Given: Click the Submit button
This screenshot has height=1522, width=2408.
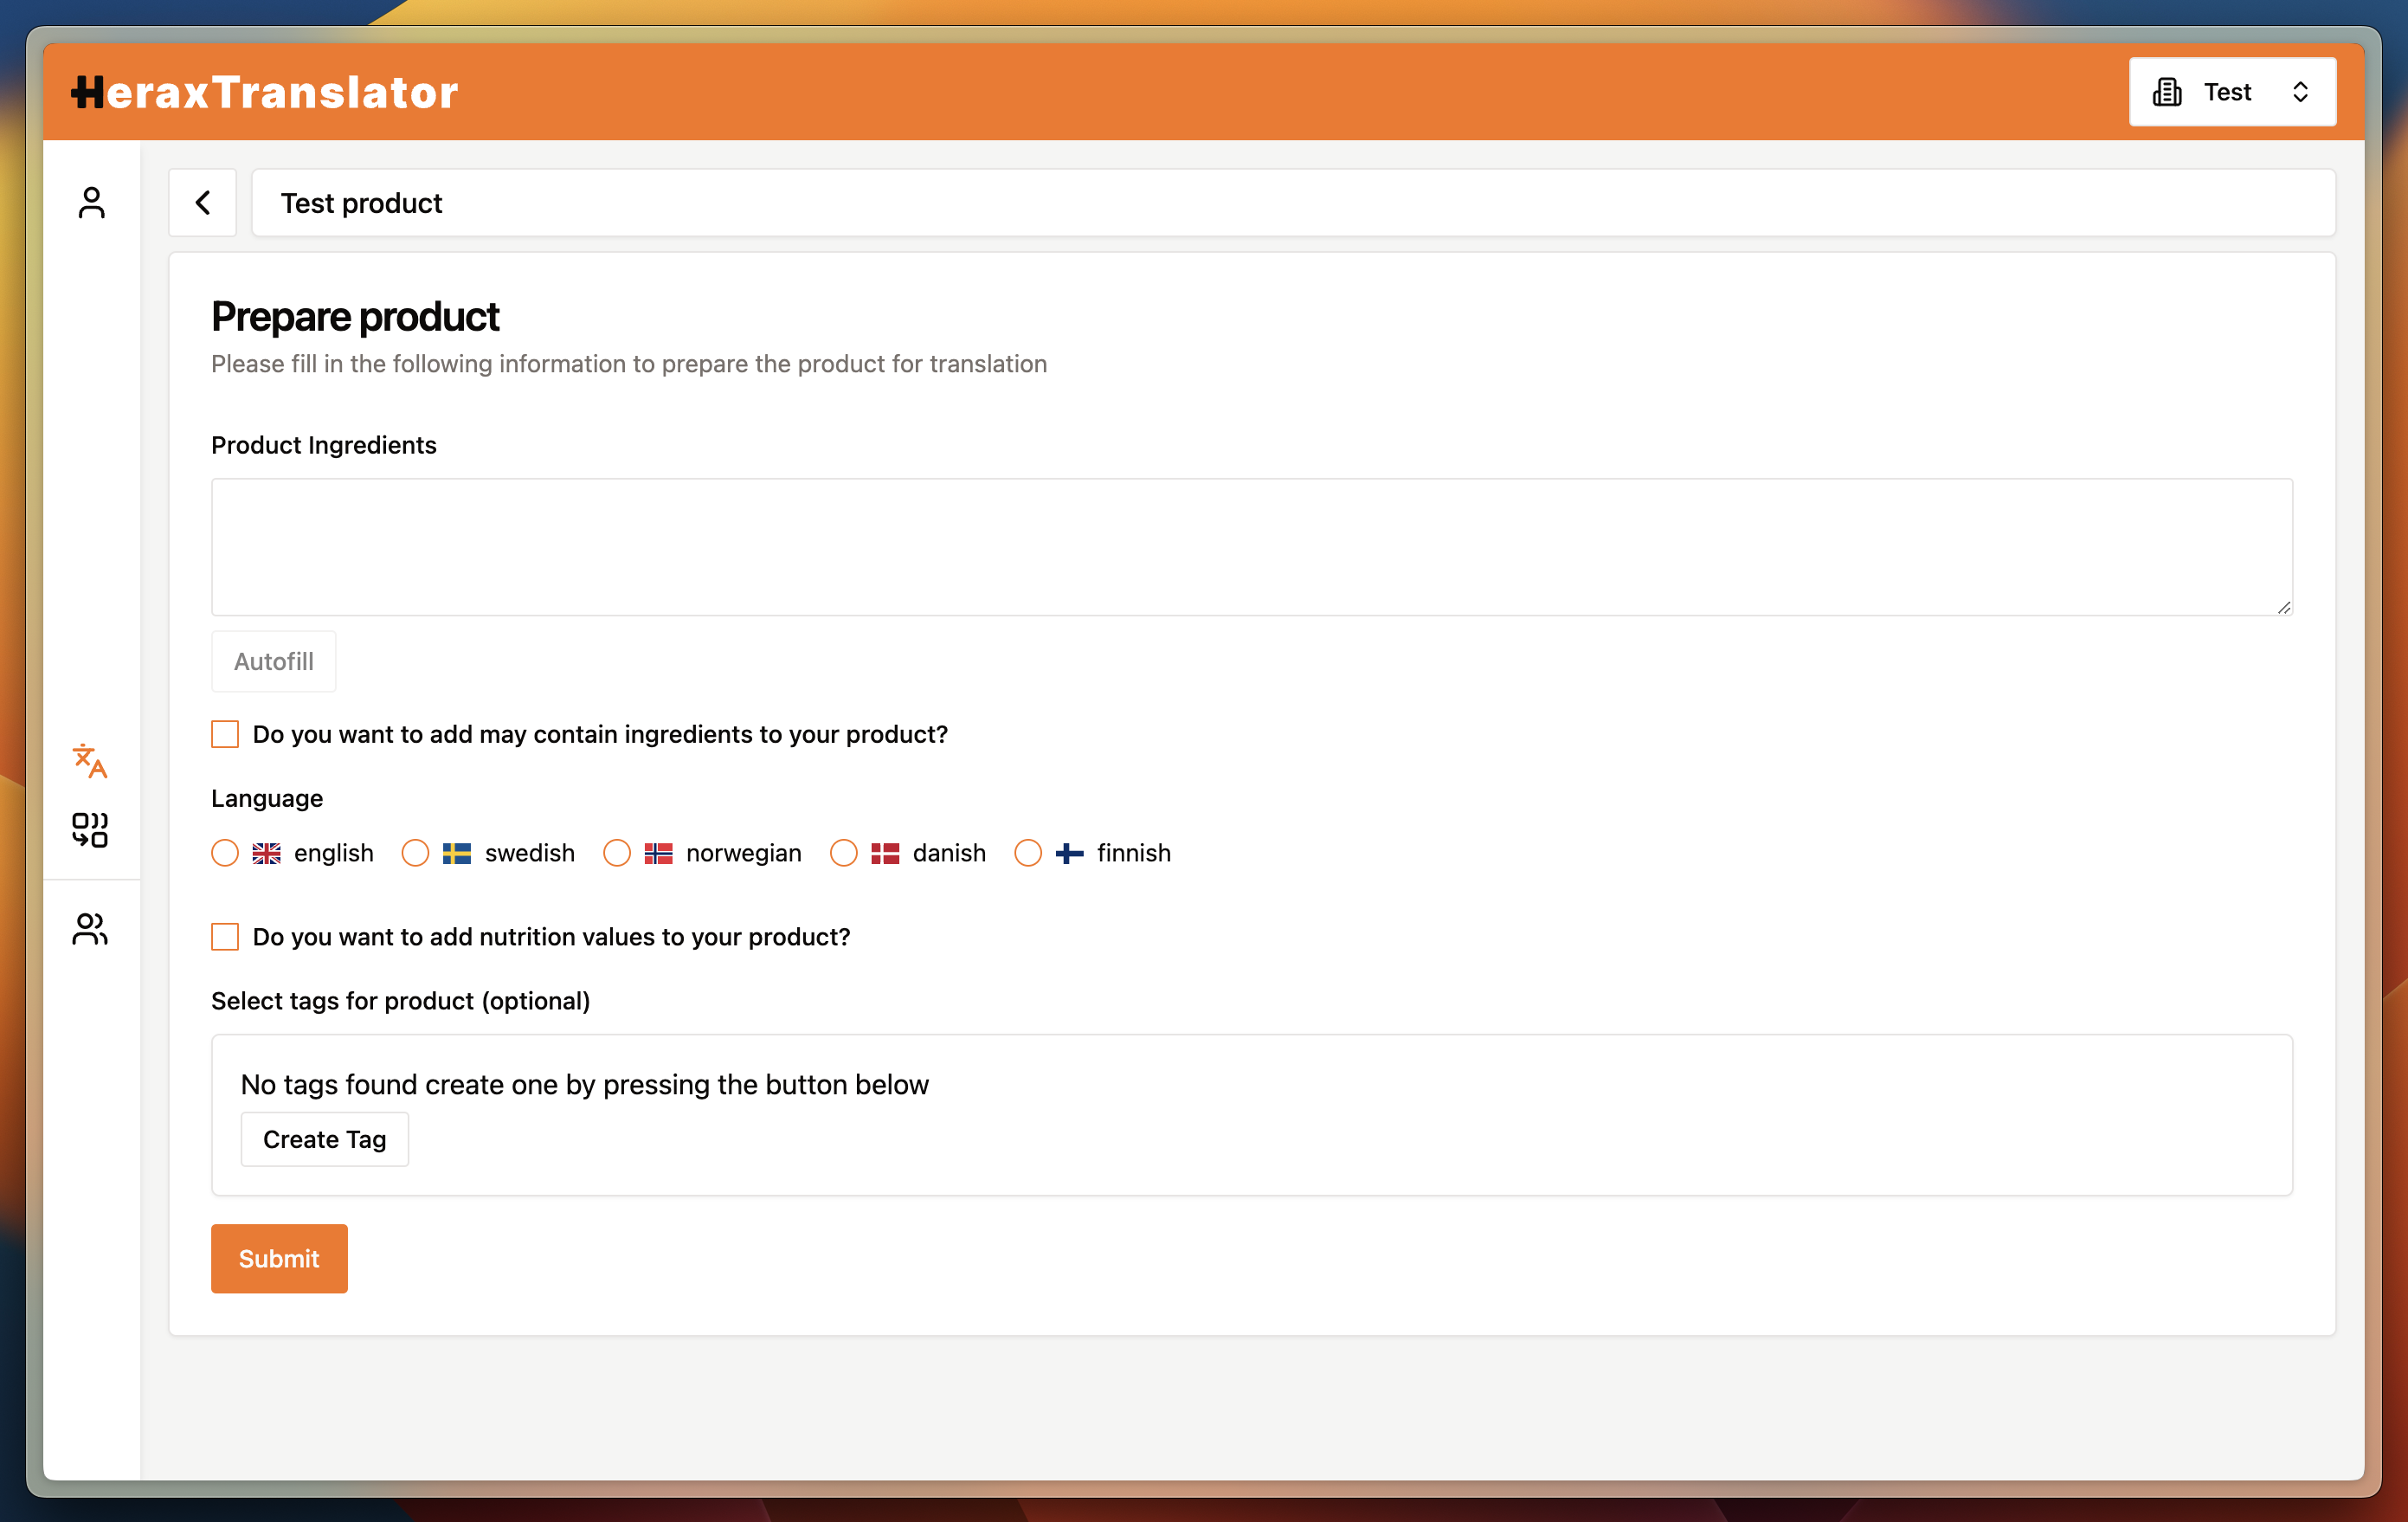Looking at the screenshot, I should [279, 1259].
